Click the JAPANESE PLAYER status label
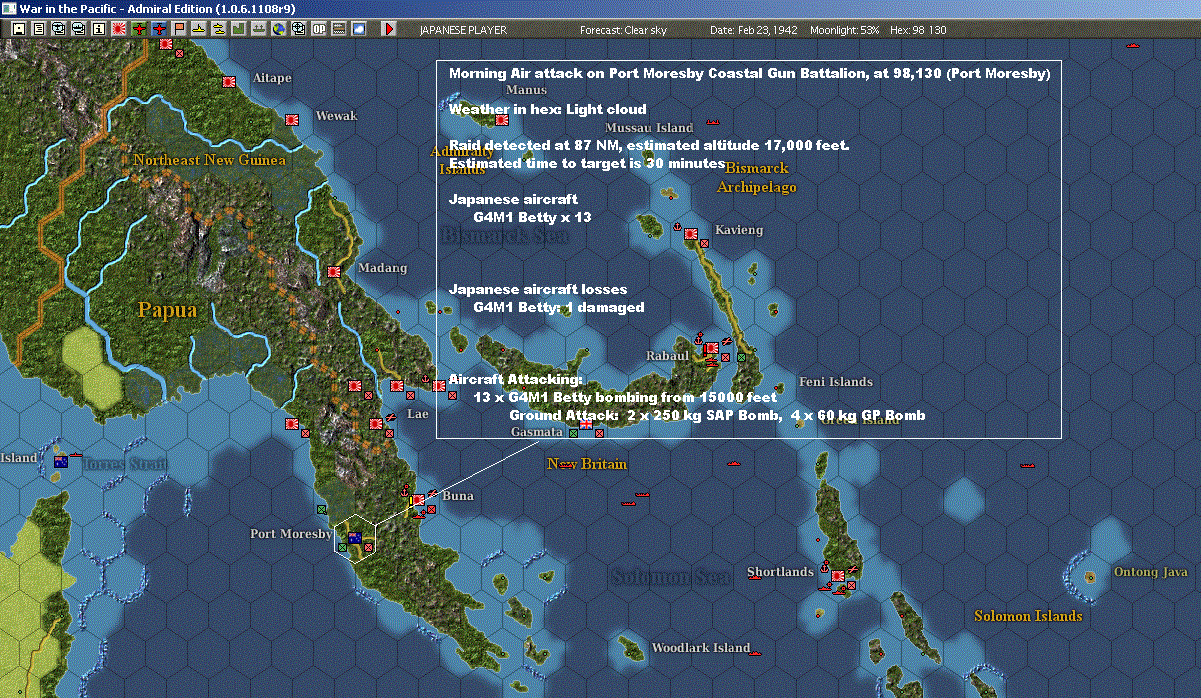 tap(463, 30)
